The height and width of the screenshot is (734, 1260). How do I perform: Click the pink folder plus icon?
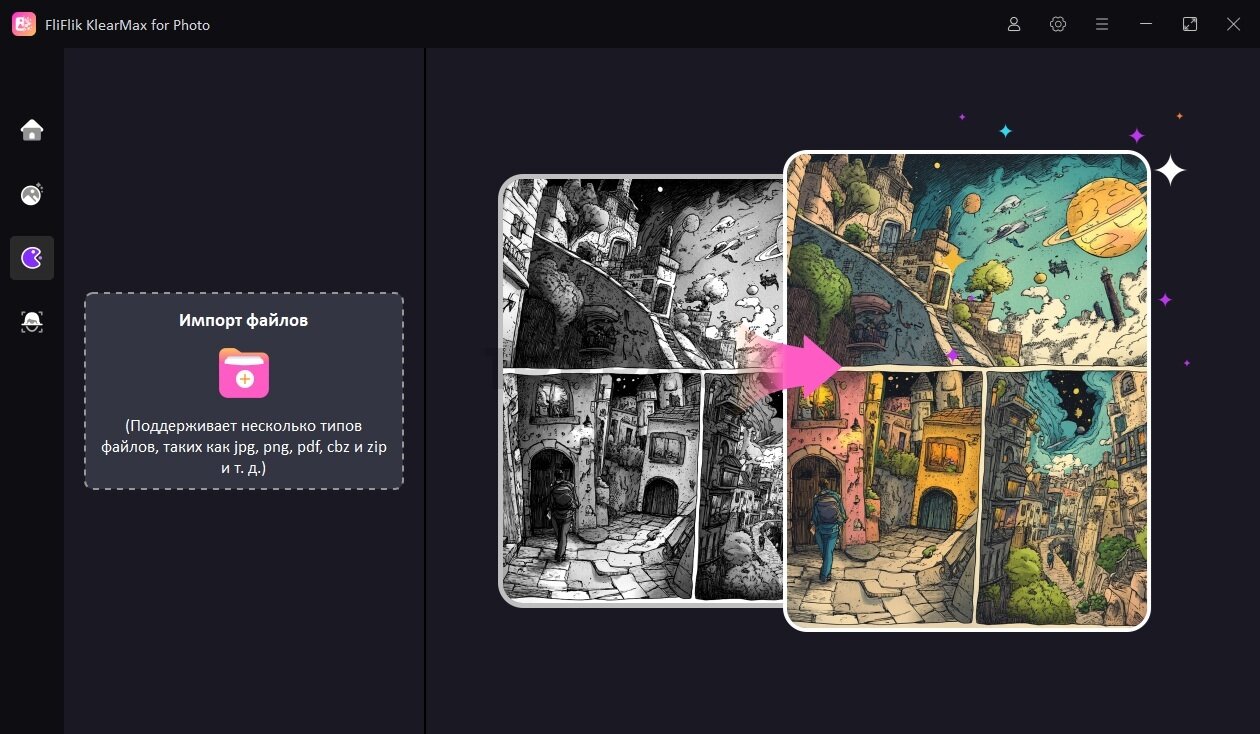pos(244,373)
